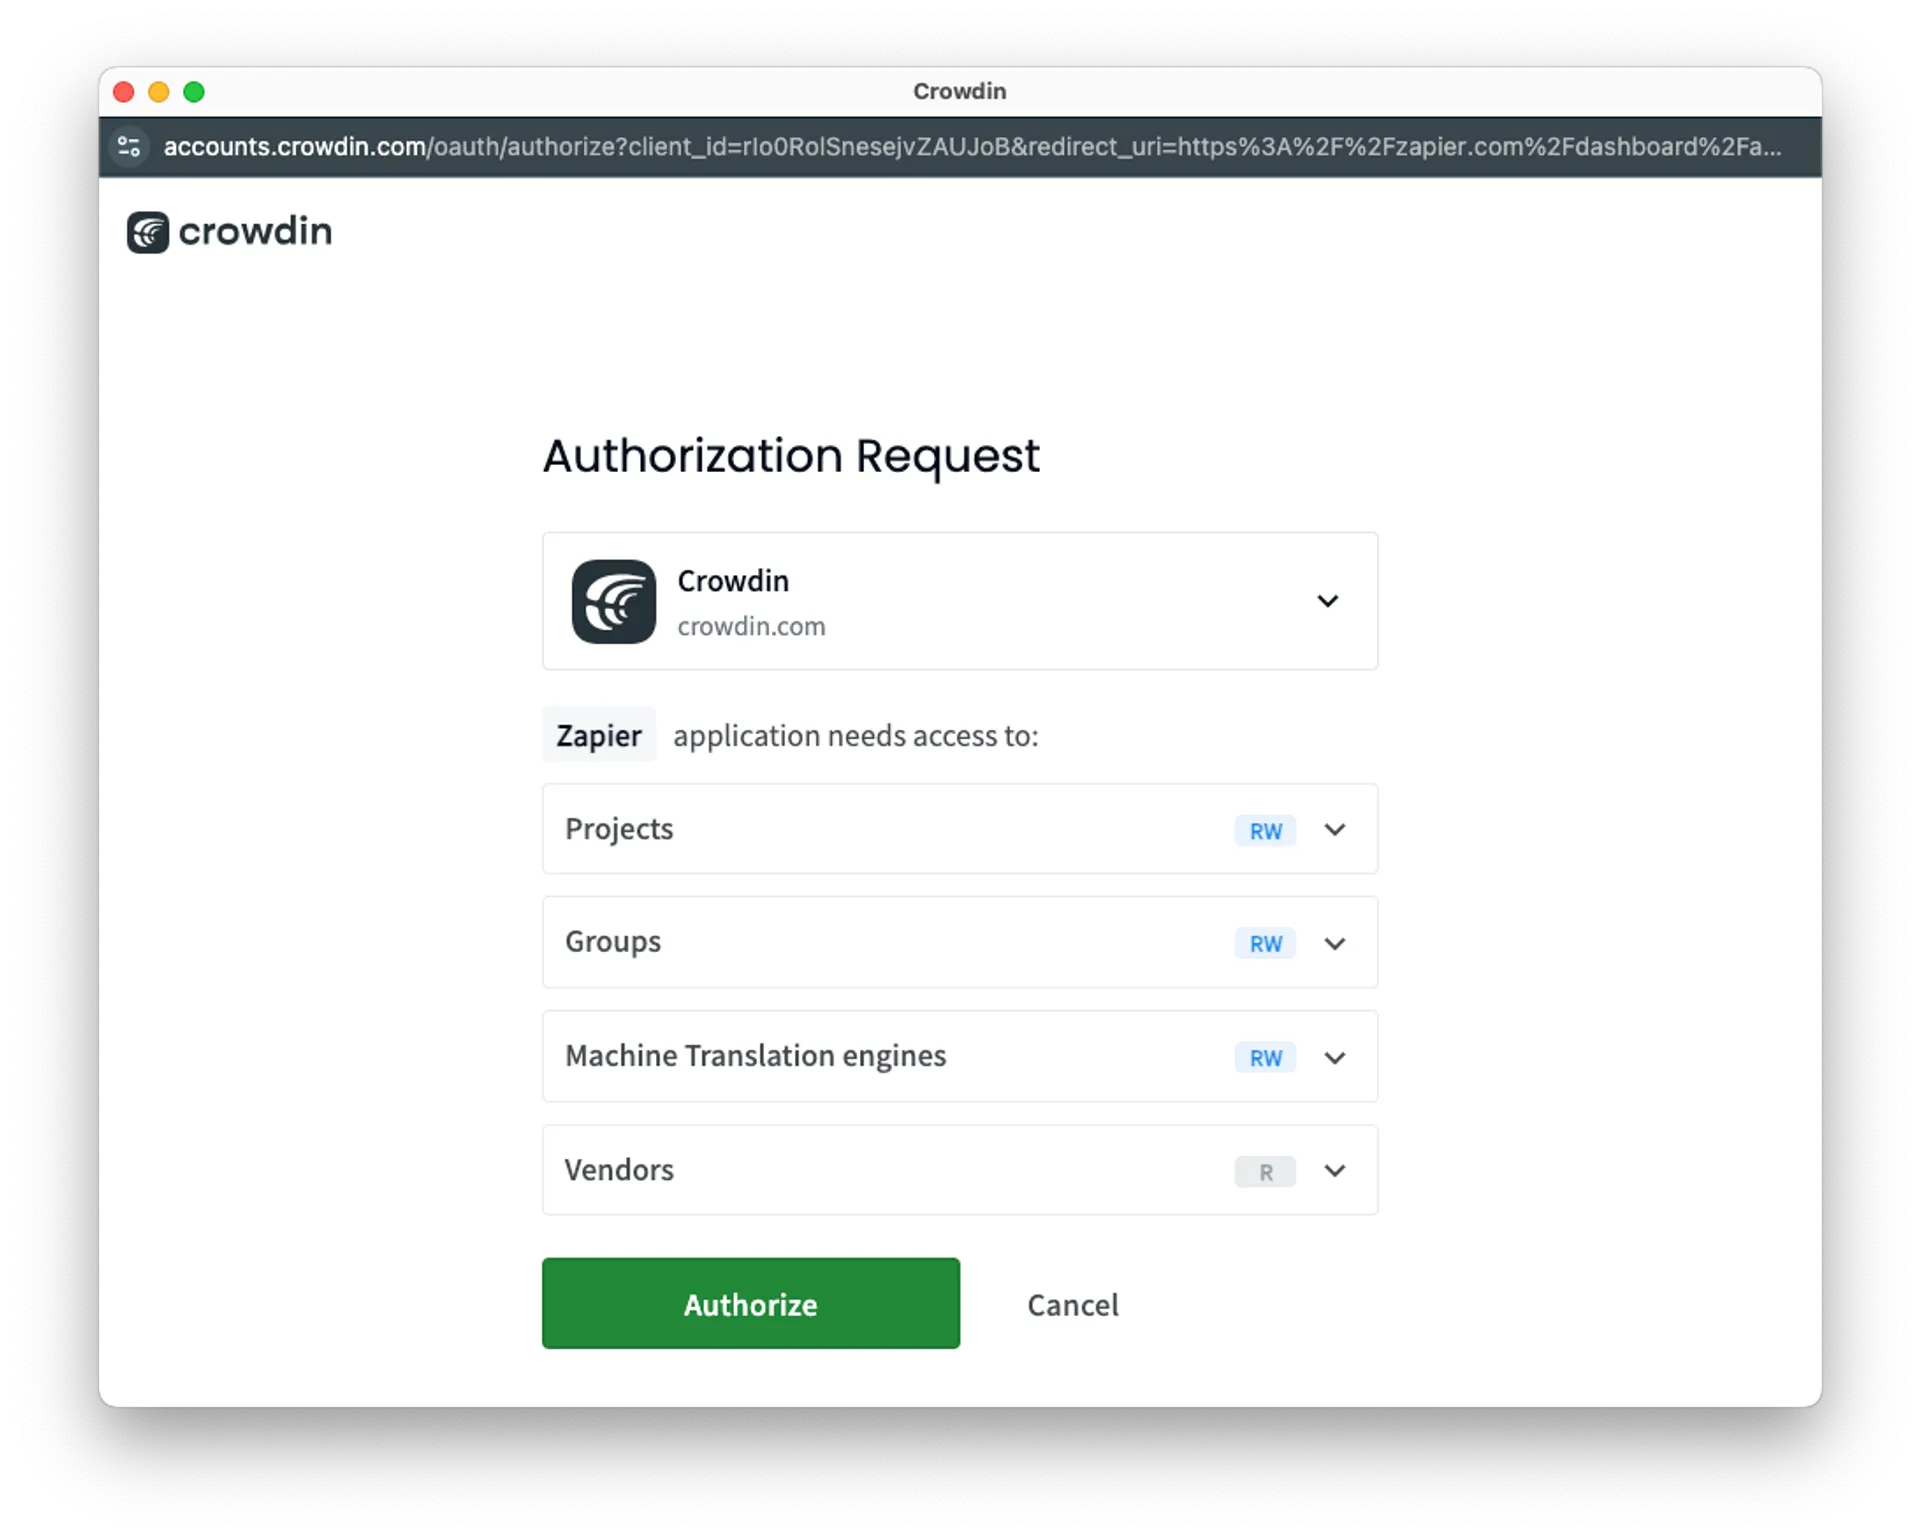Click the Vendors label text
The image size is (1920, 1537).
(x=619, y=1170)
